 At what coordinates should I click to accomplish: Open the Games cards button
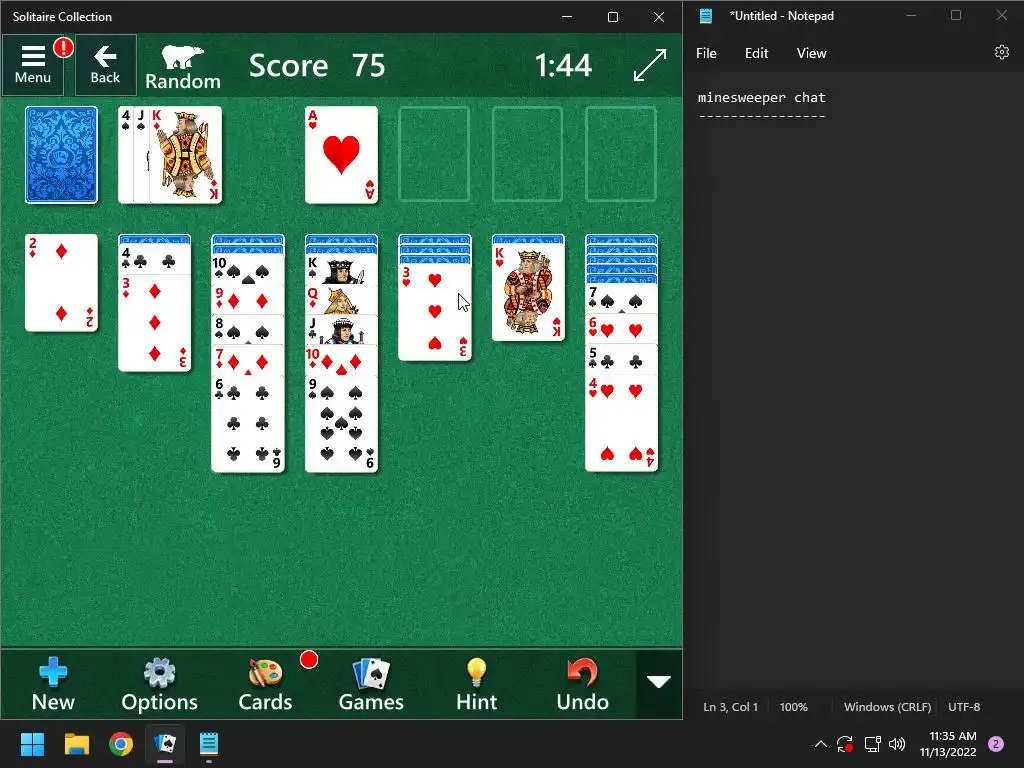pos(371,684)
